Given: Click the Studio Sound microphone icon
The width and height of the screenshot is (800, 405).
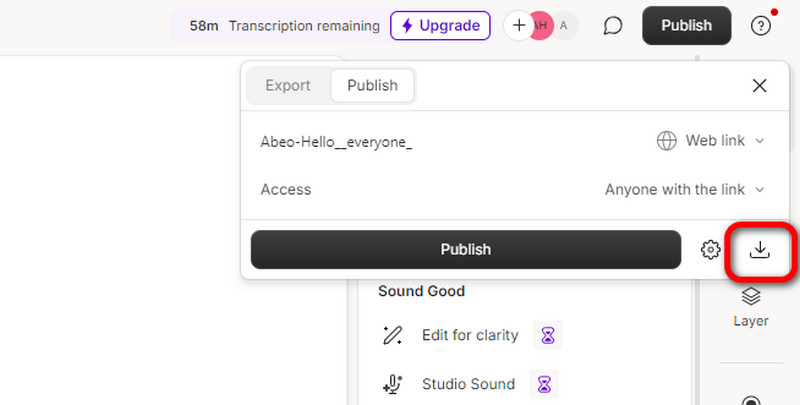Looking at the screenshot, I should coord(393,384).
